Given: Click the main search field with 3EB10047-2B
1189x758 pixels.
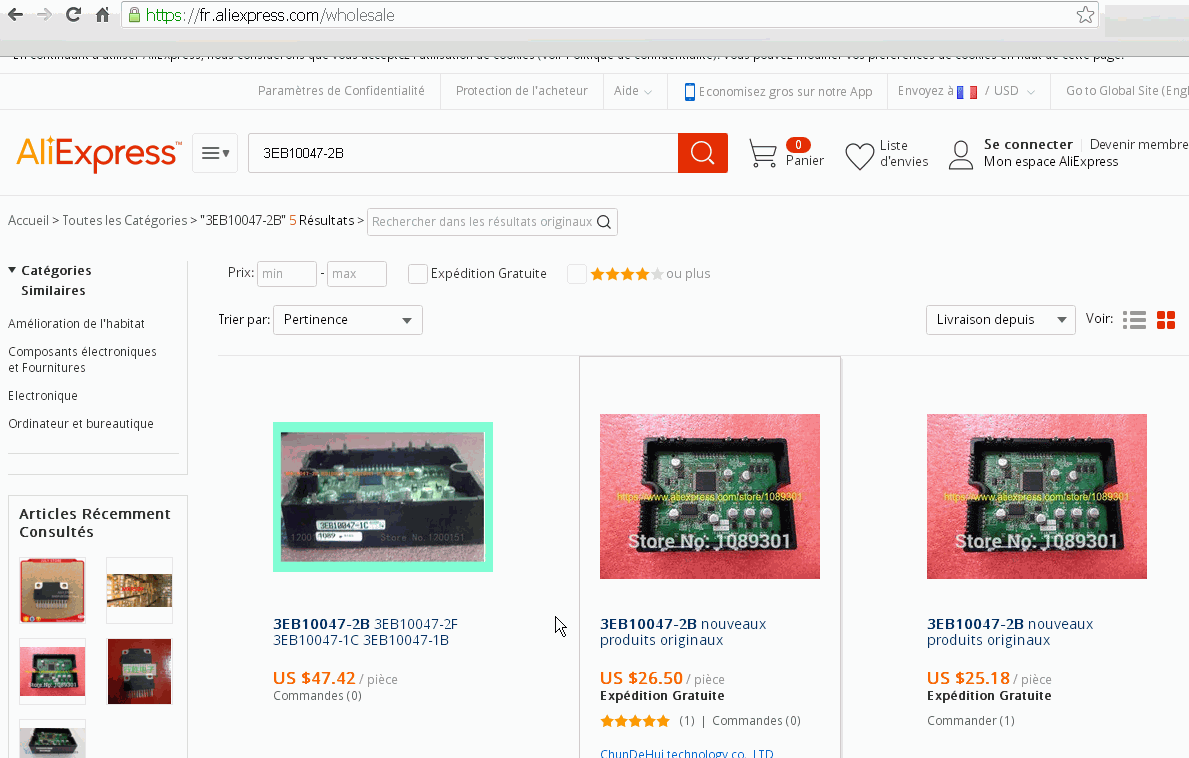Looking at the screenshot, I should (463, 153).
